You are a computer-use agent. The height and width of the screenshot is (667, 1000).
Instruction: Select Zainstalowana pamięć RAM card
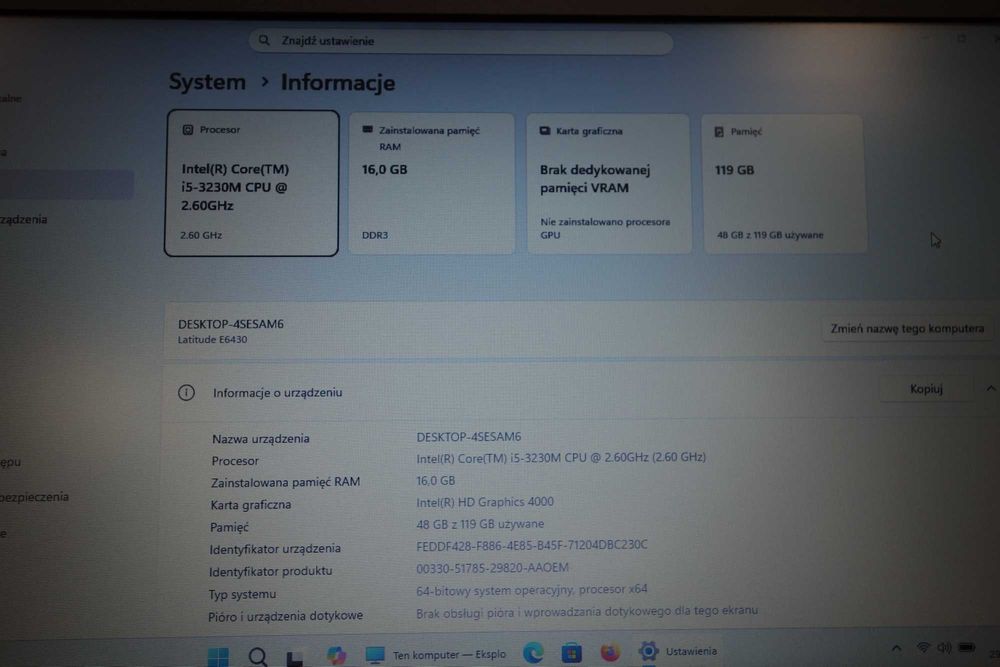click(431, 184)
